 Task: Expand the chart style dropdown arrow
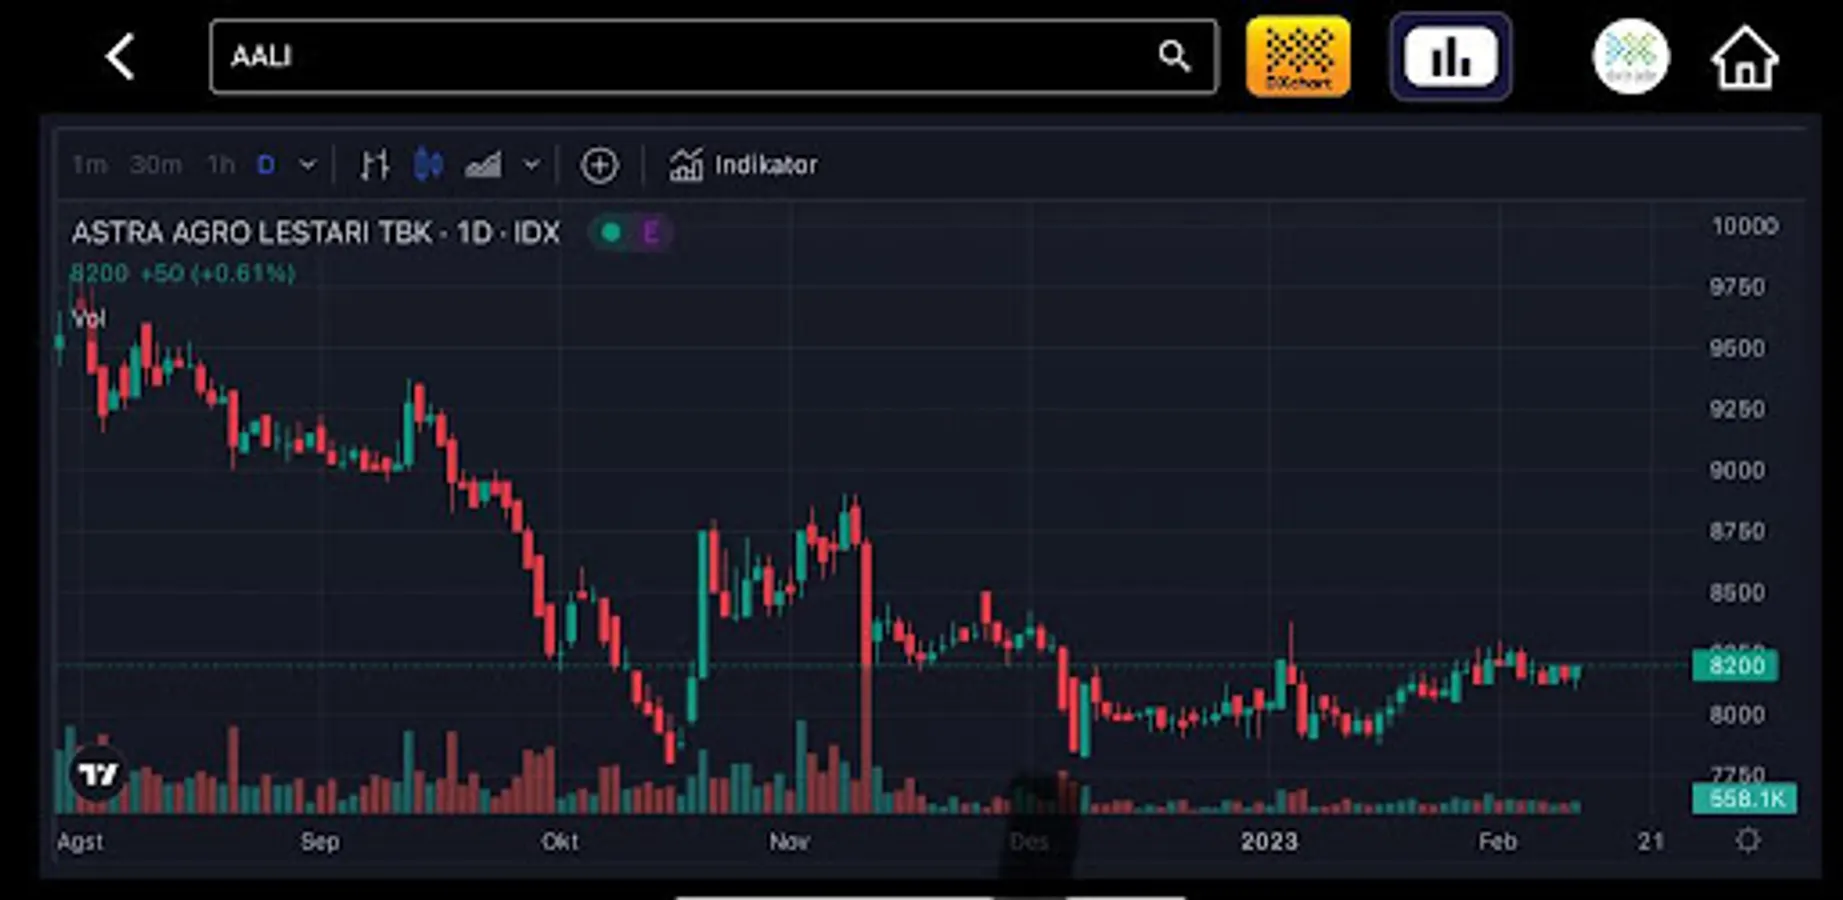531,165
